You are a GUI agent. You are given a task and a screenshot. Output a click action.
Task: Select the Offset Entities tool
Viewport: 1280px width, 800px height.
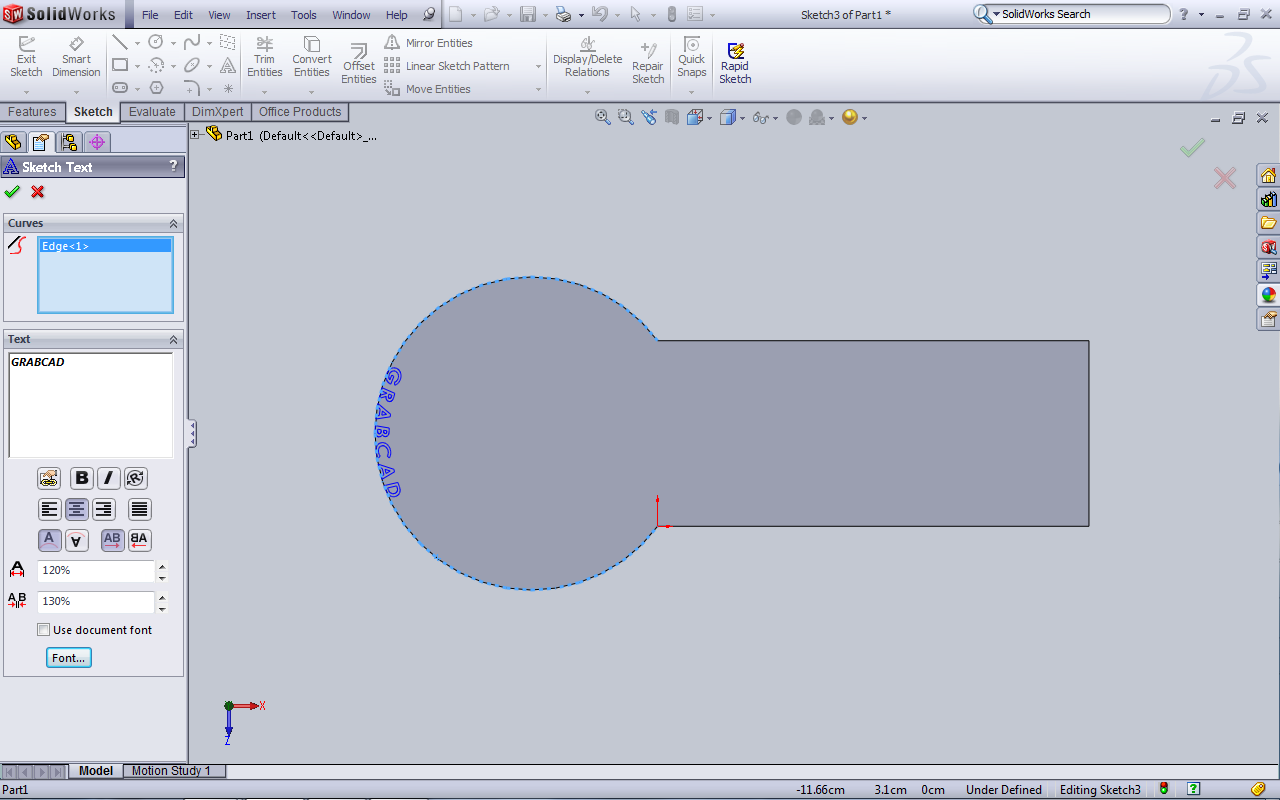tap(359, 62)
